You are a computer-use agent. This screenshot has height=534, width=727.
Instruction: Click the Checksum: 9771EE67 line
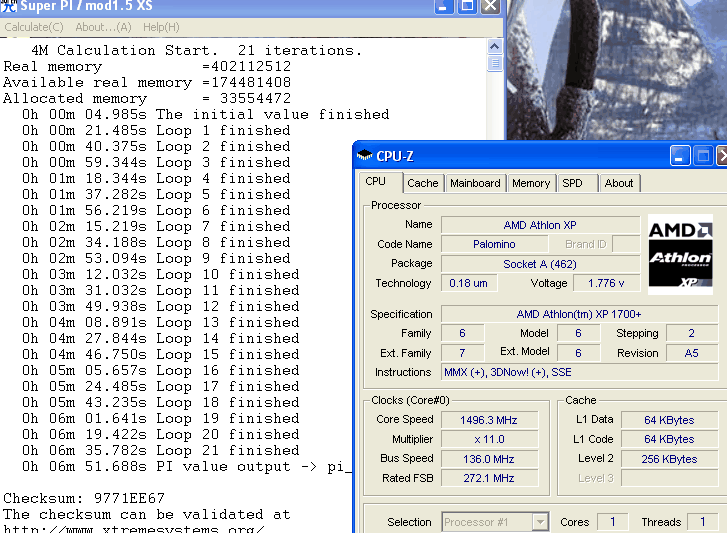click(84, 498)
